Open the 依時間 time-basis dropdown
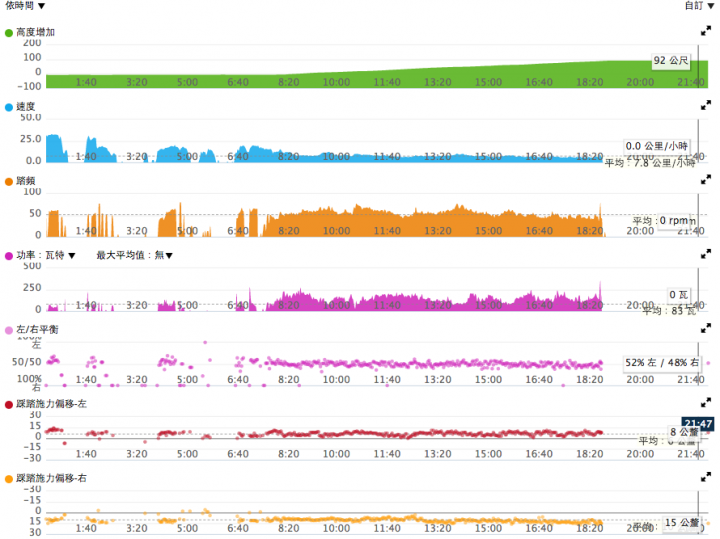Viewport: 720px width, 539px height. [25, 6]
